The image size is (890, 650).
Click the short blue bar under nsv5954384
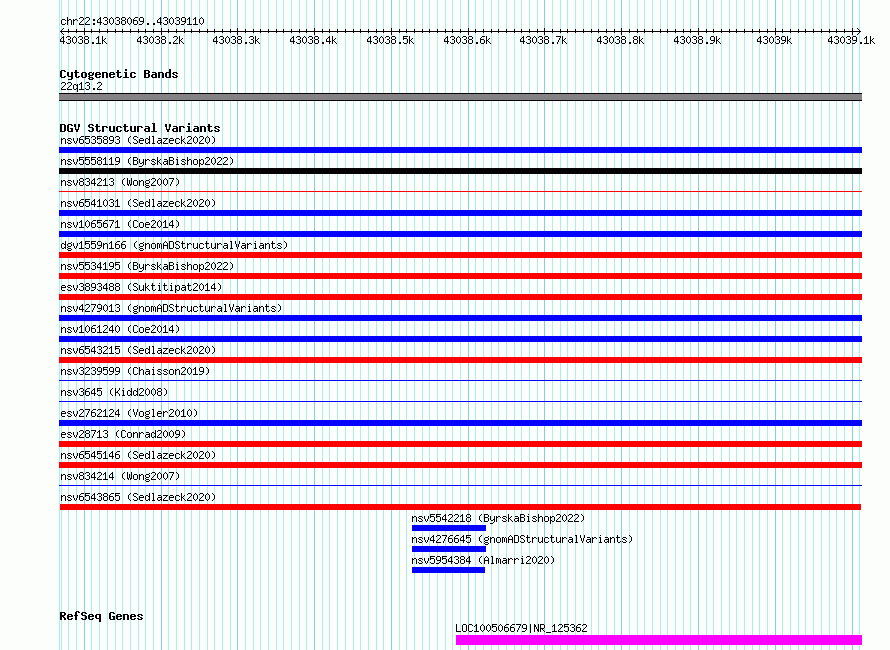(448, 570)
